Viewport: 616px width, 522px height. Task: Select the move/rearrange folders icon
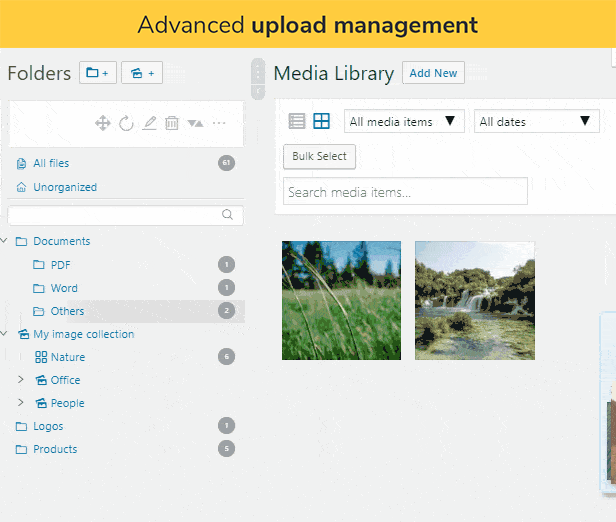point(102,123)
